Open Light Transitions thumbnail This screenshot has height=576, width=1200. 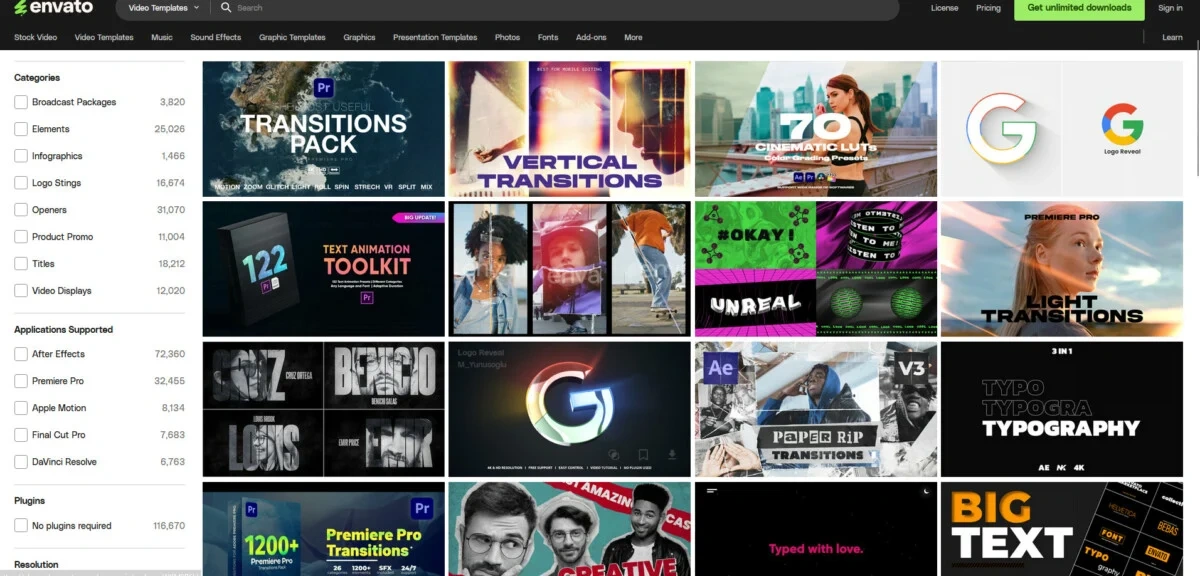(1062, 269)
